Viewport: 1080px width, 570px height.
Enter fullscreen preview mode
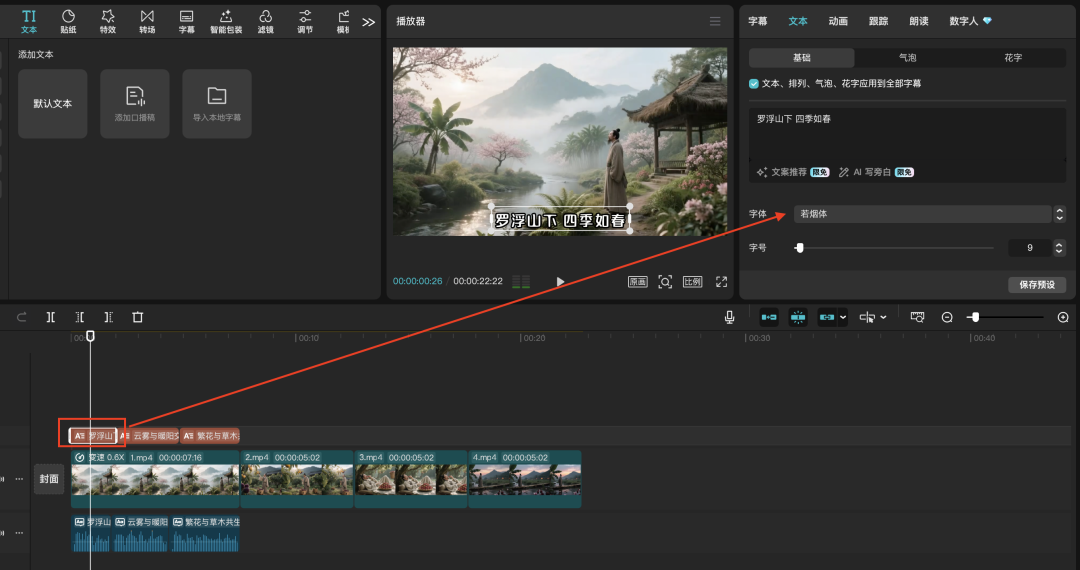pyautogui.click(x=721, y=282)
